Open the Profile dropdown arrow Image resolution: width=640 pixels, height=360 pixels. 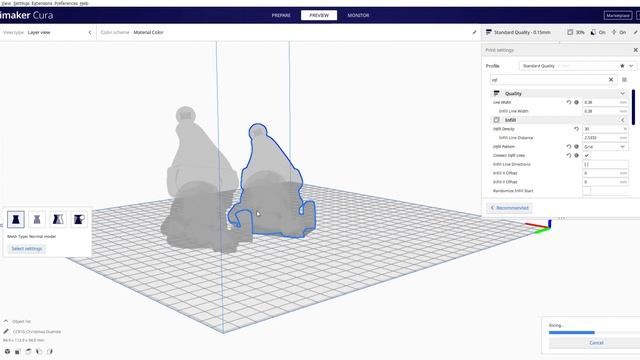[x=631, y=66]
